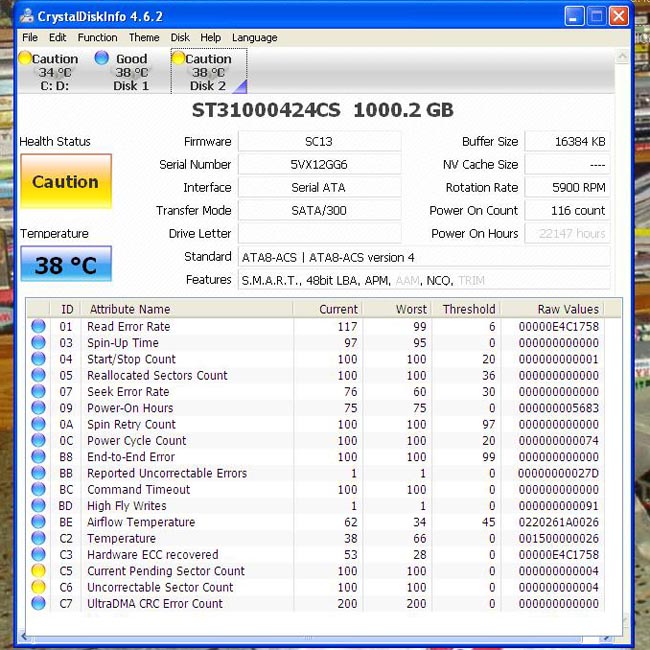Open the Language menu

[255, 38]
